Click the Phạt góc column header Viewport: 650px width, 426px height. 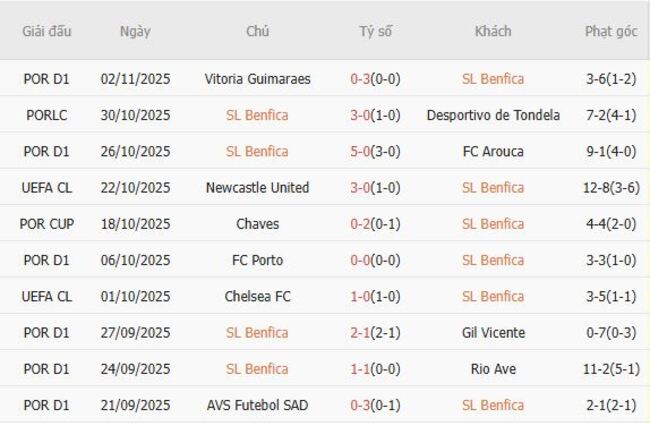pyautogui.click(x=611, y=31)
